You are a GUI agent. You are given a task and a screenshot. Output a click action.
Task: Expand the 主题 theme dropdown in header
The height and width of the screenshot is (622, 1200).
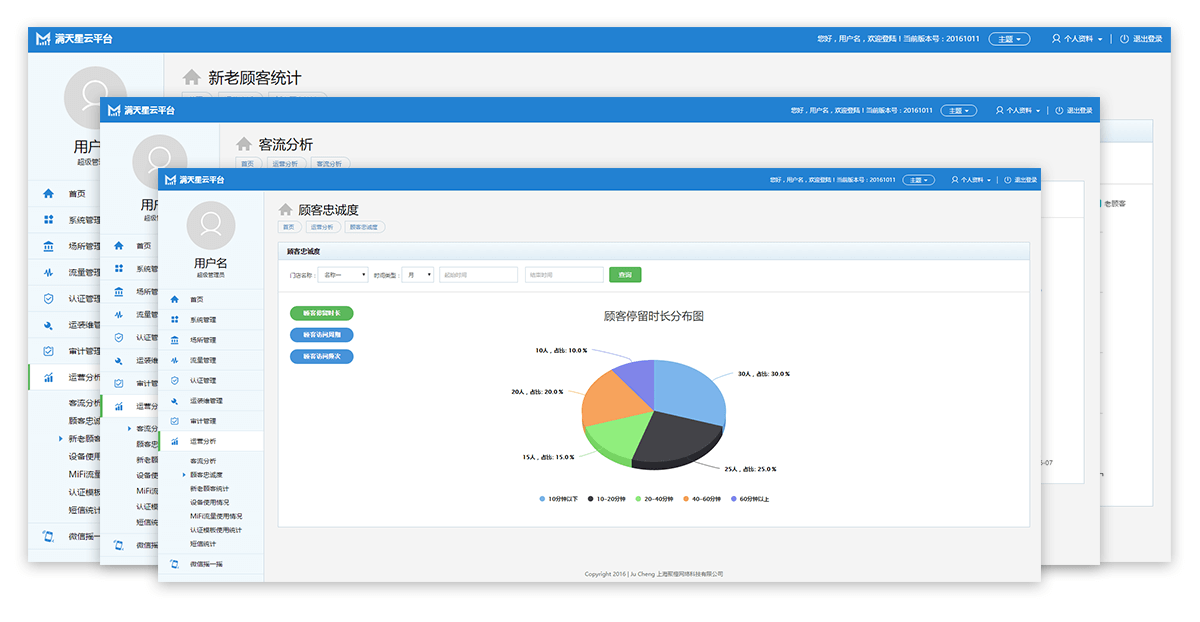[918, 180]
